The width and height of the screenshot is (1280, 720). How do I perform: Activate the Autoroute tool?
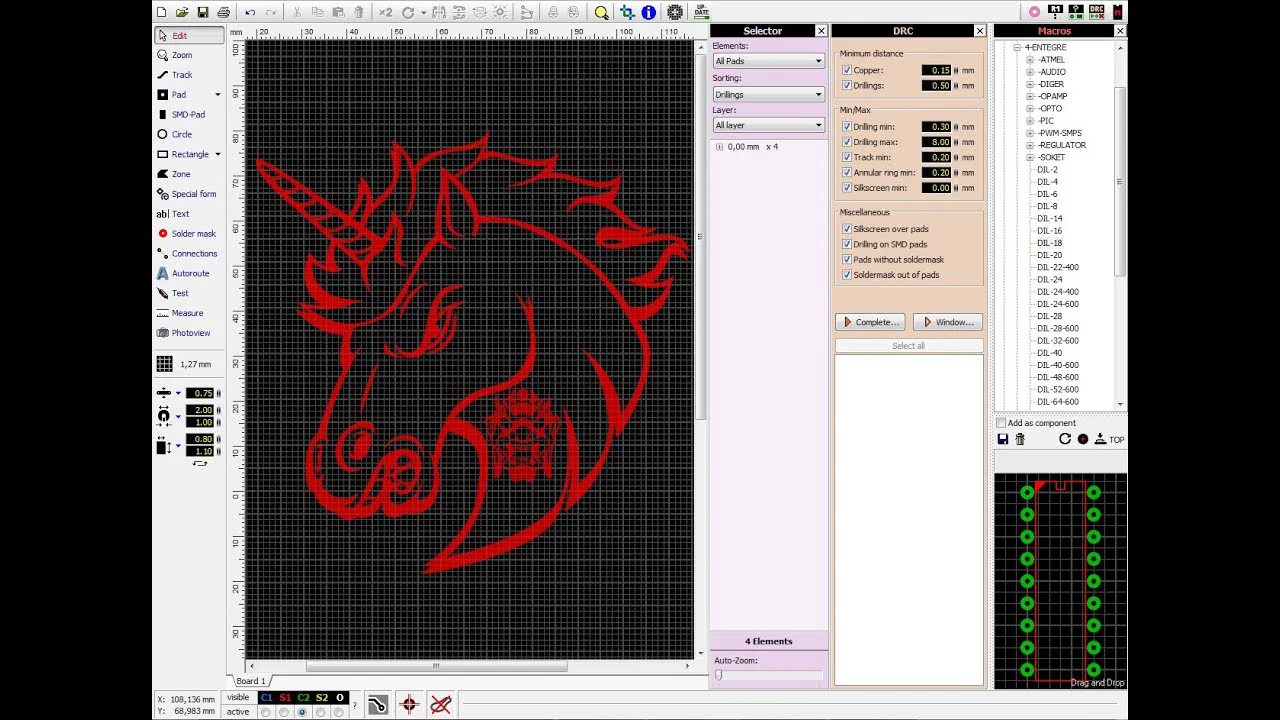[x=189, y=273]
